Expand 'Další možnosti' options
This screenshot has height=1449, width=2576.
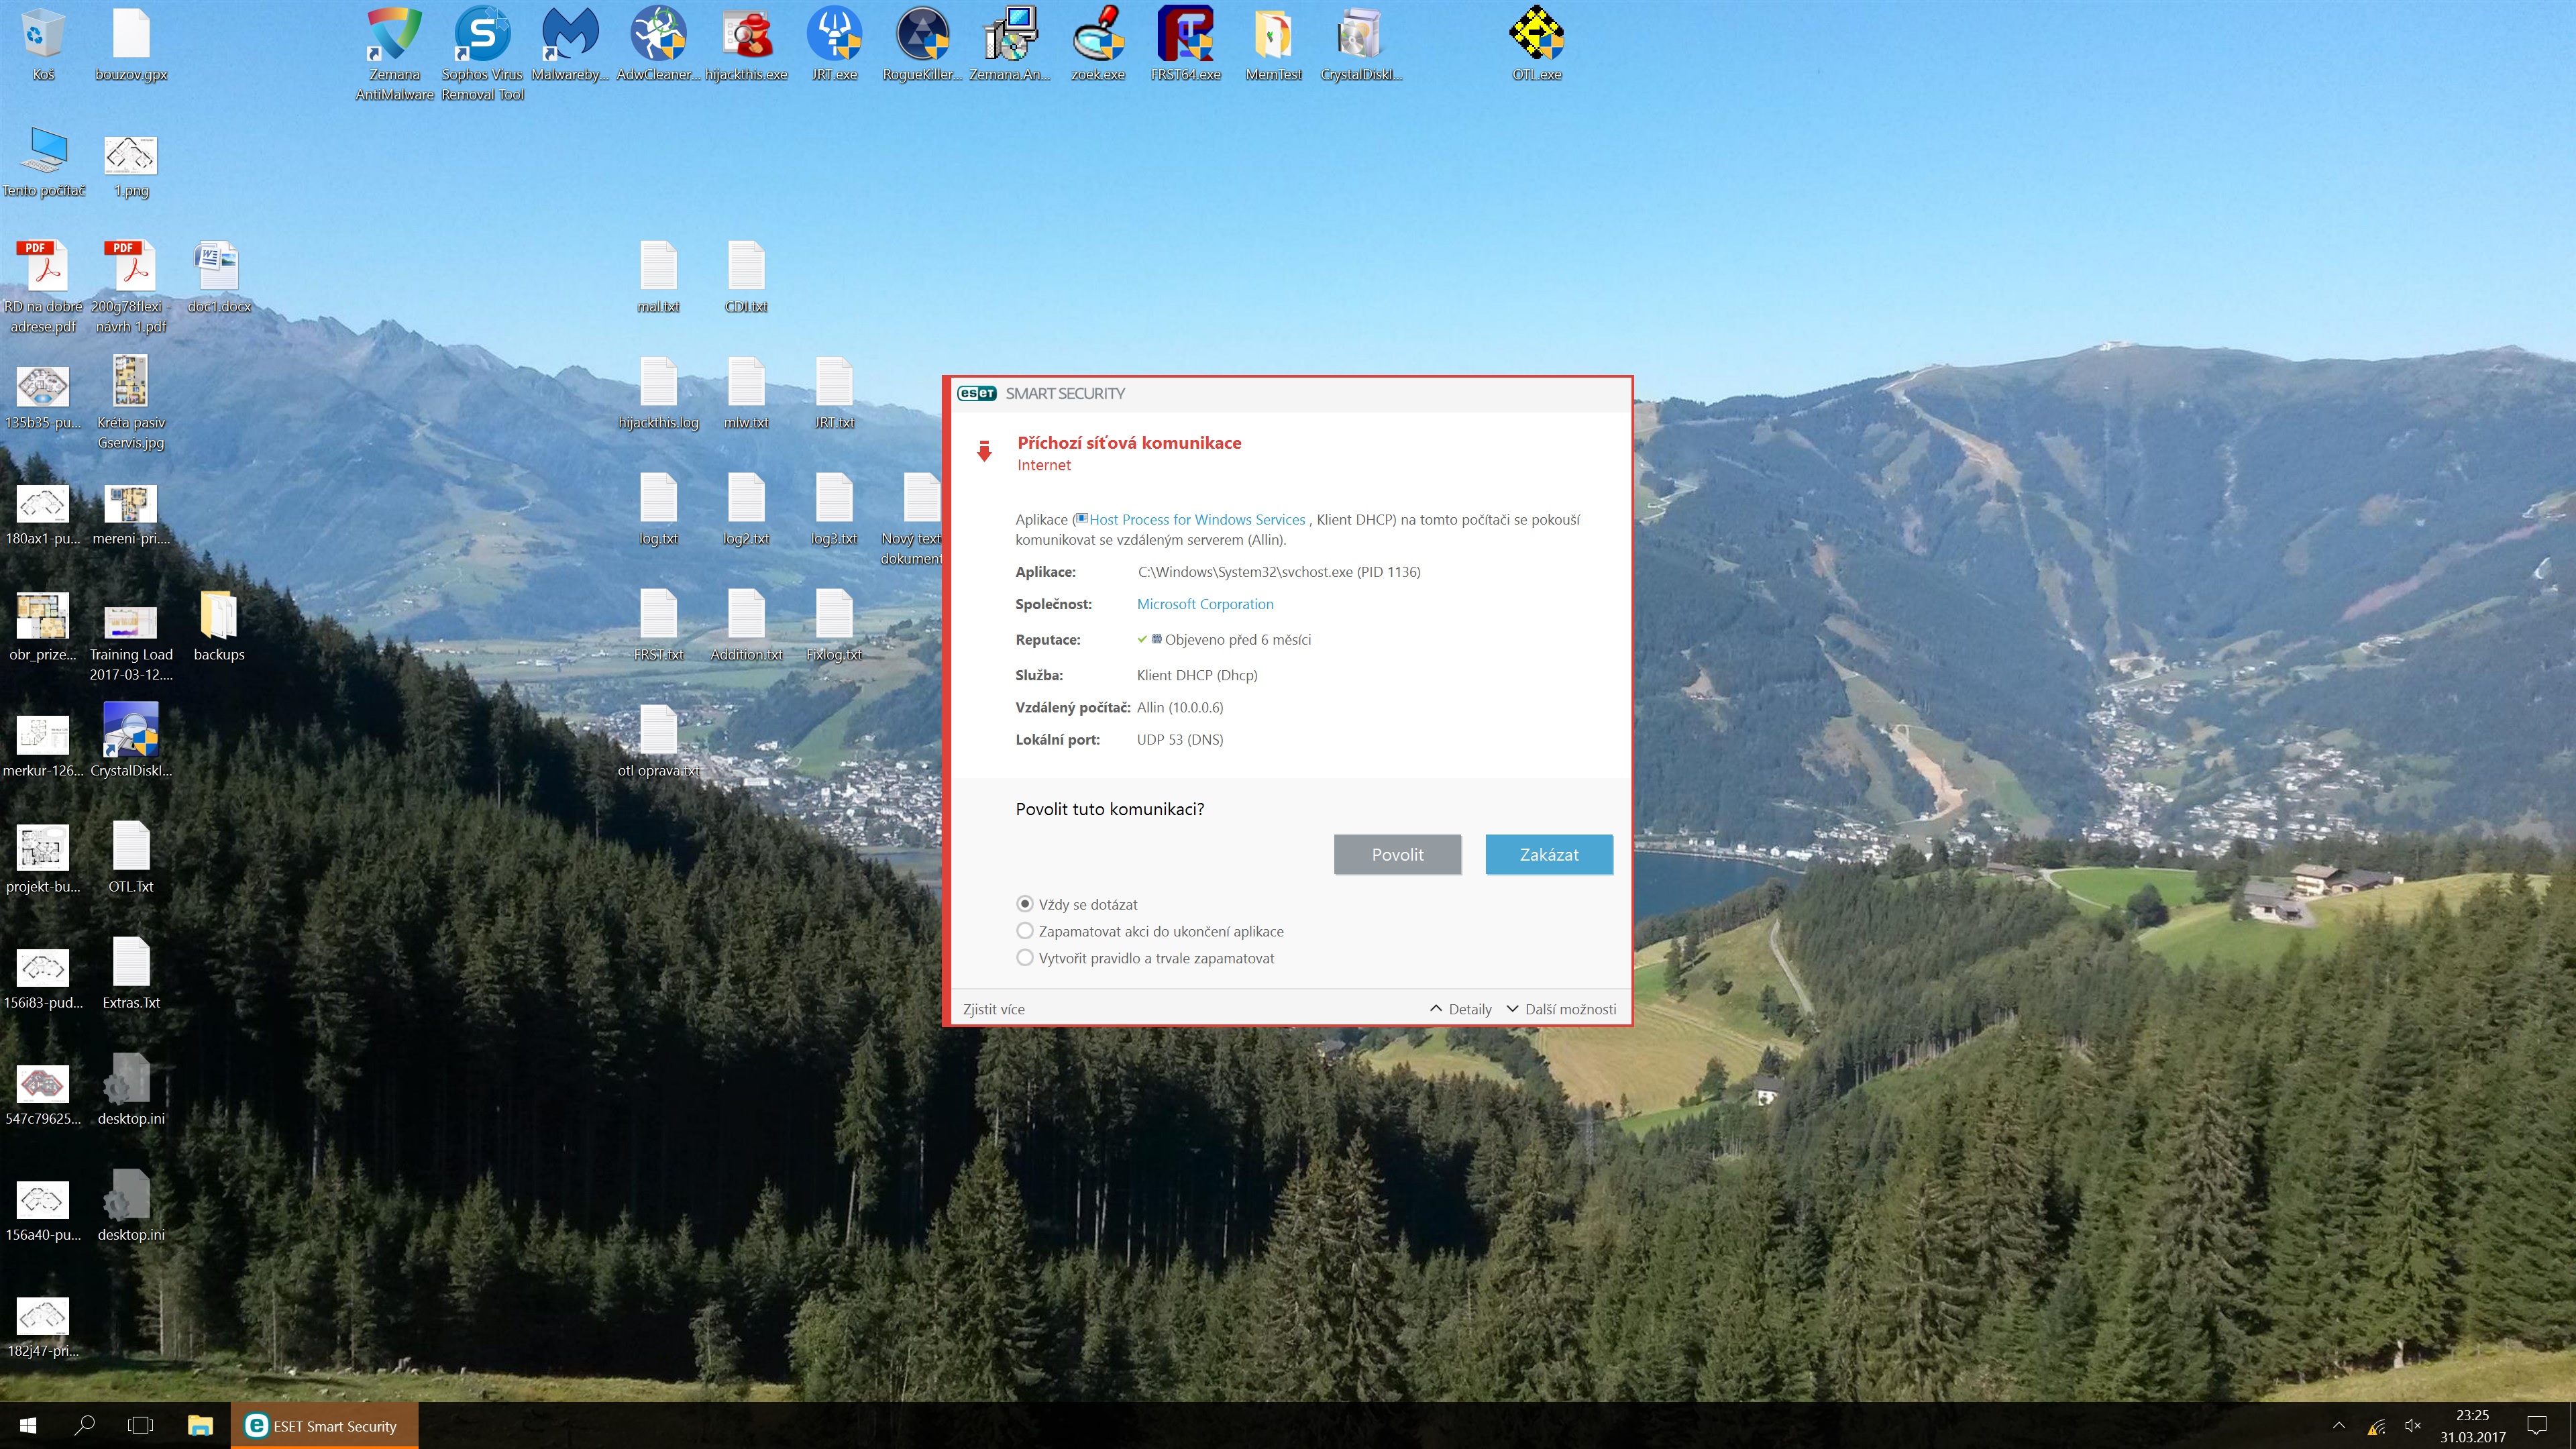(1561, 1009)
